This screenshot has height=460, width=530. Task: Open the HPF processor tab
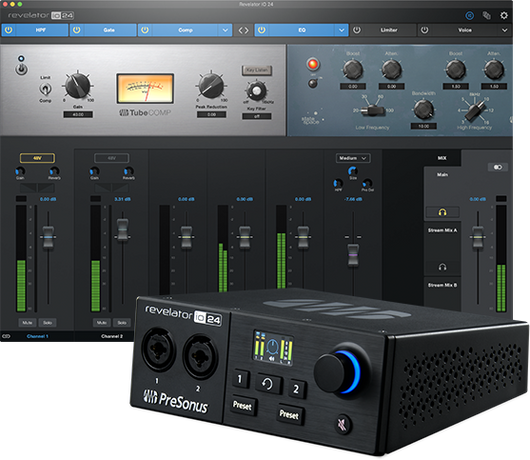coord(35,30)
